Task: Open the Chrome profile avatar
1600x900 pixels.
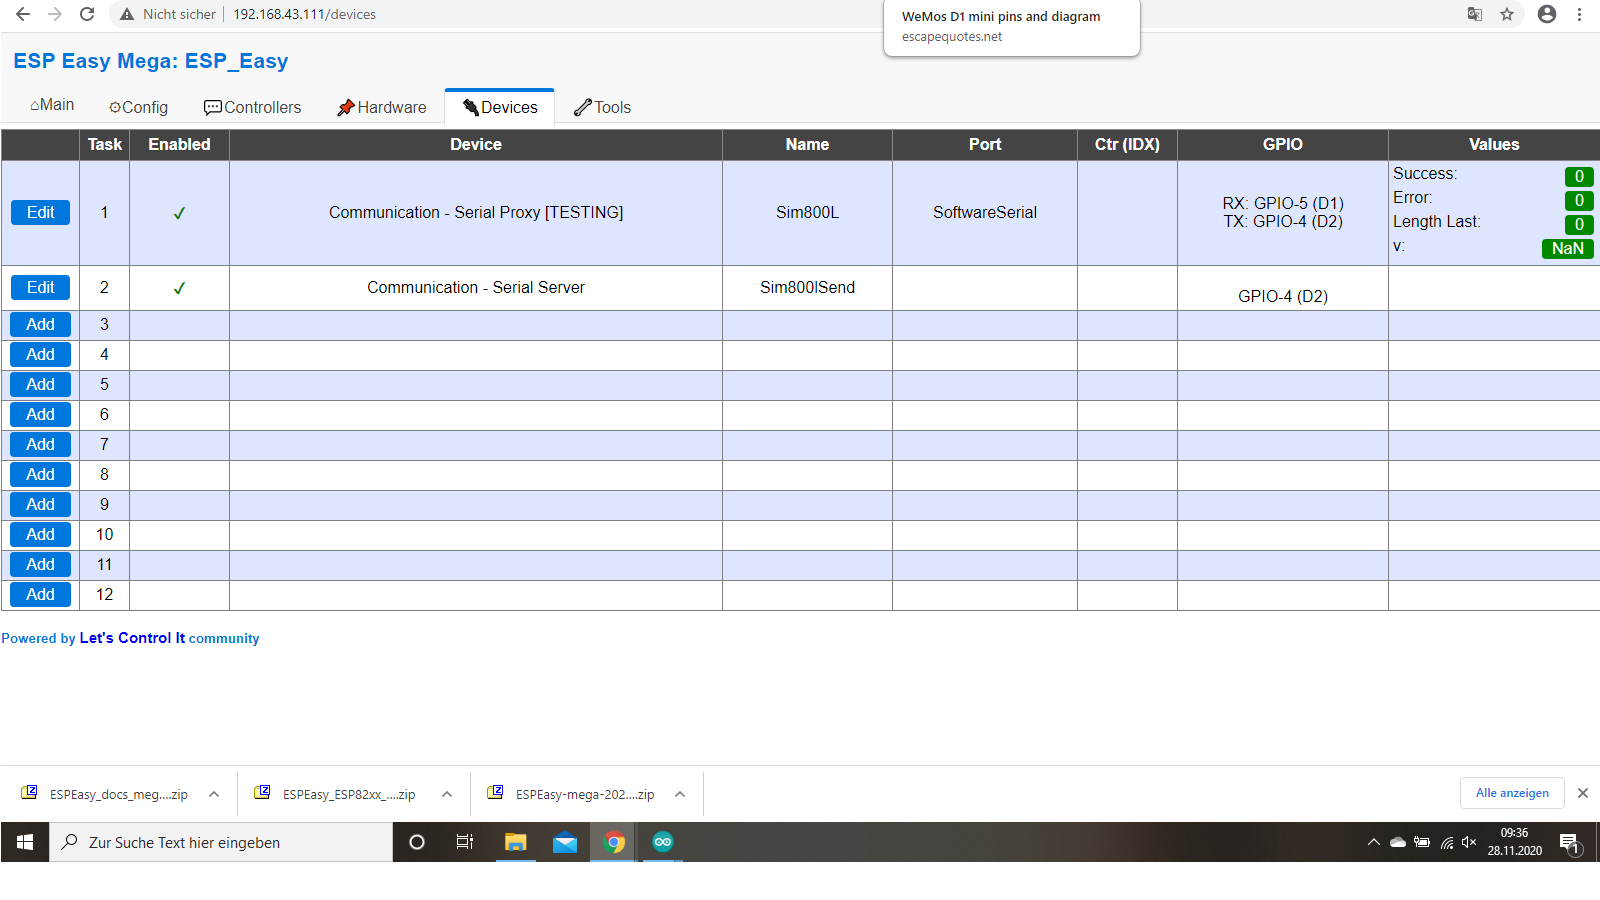Action: (x=1547, y=14)
